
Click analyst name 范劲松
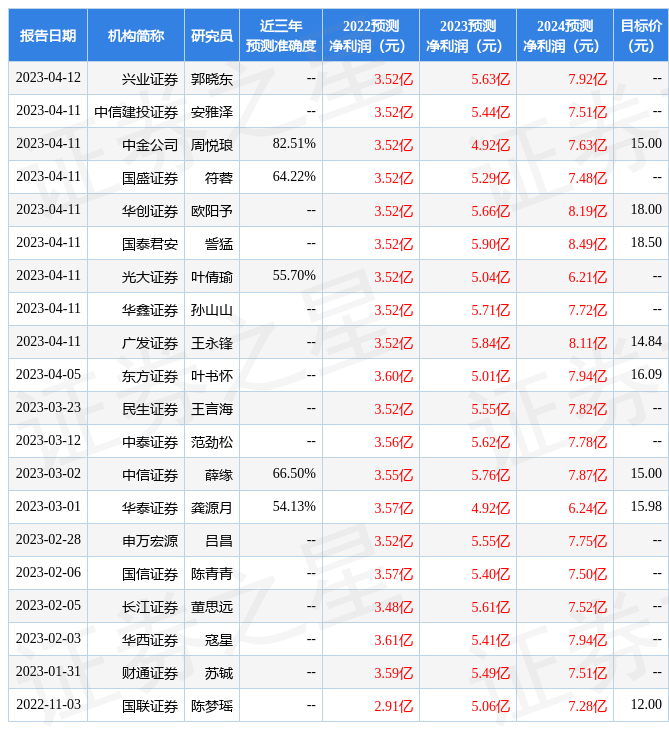coord(212,442)
